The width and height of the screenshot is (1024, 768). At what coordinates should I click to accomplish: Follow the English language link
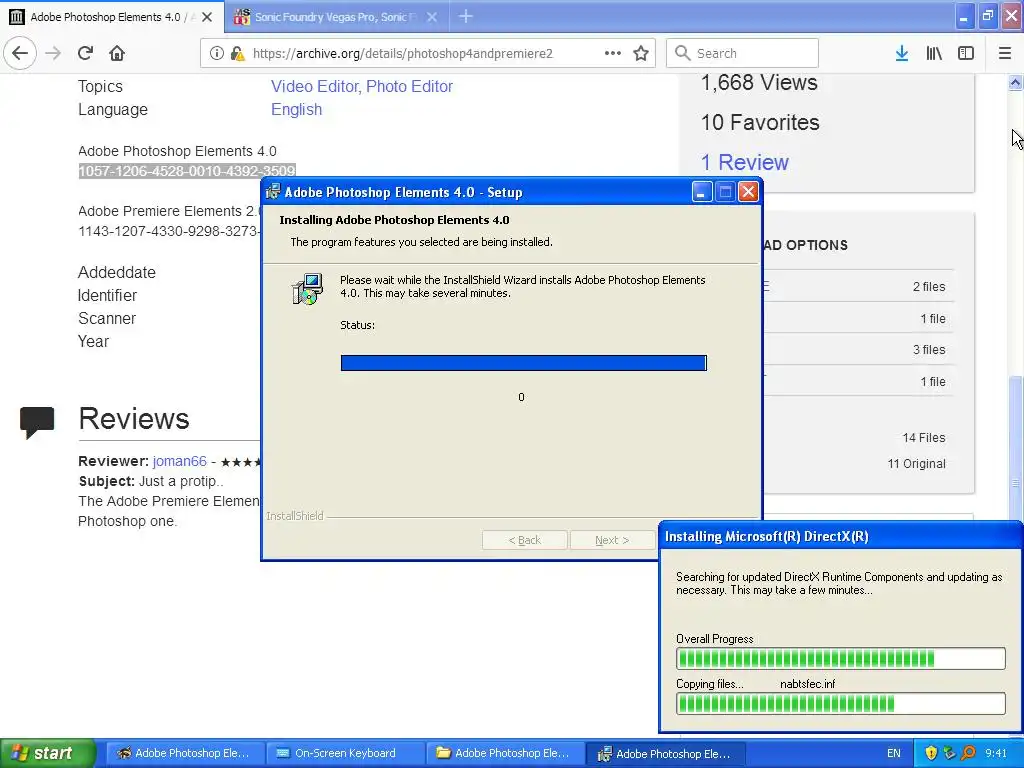pos(296,109)
